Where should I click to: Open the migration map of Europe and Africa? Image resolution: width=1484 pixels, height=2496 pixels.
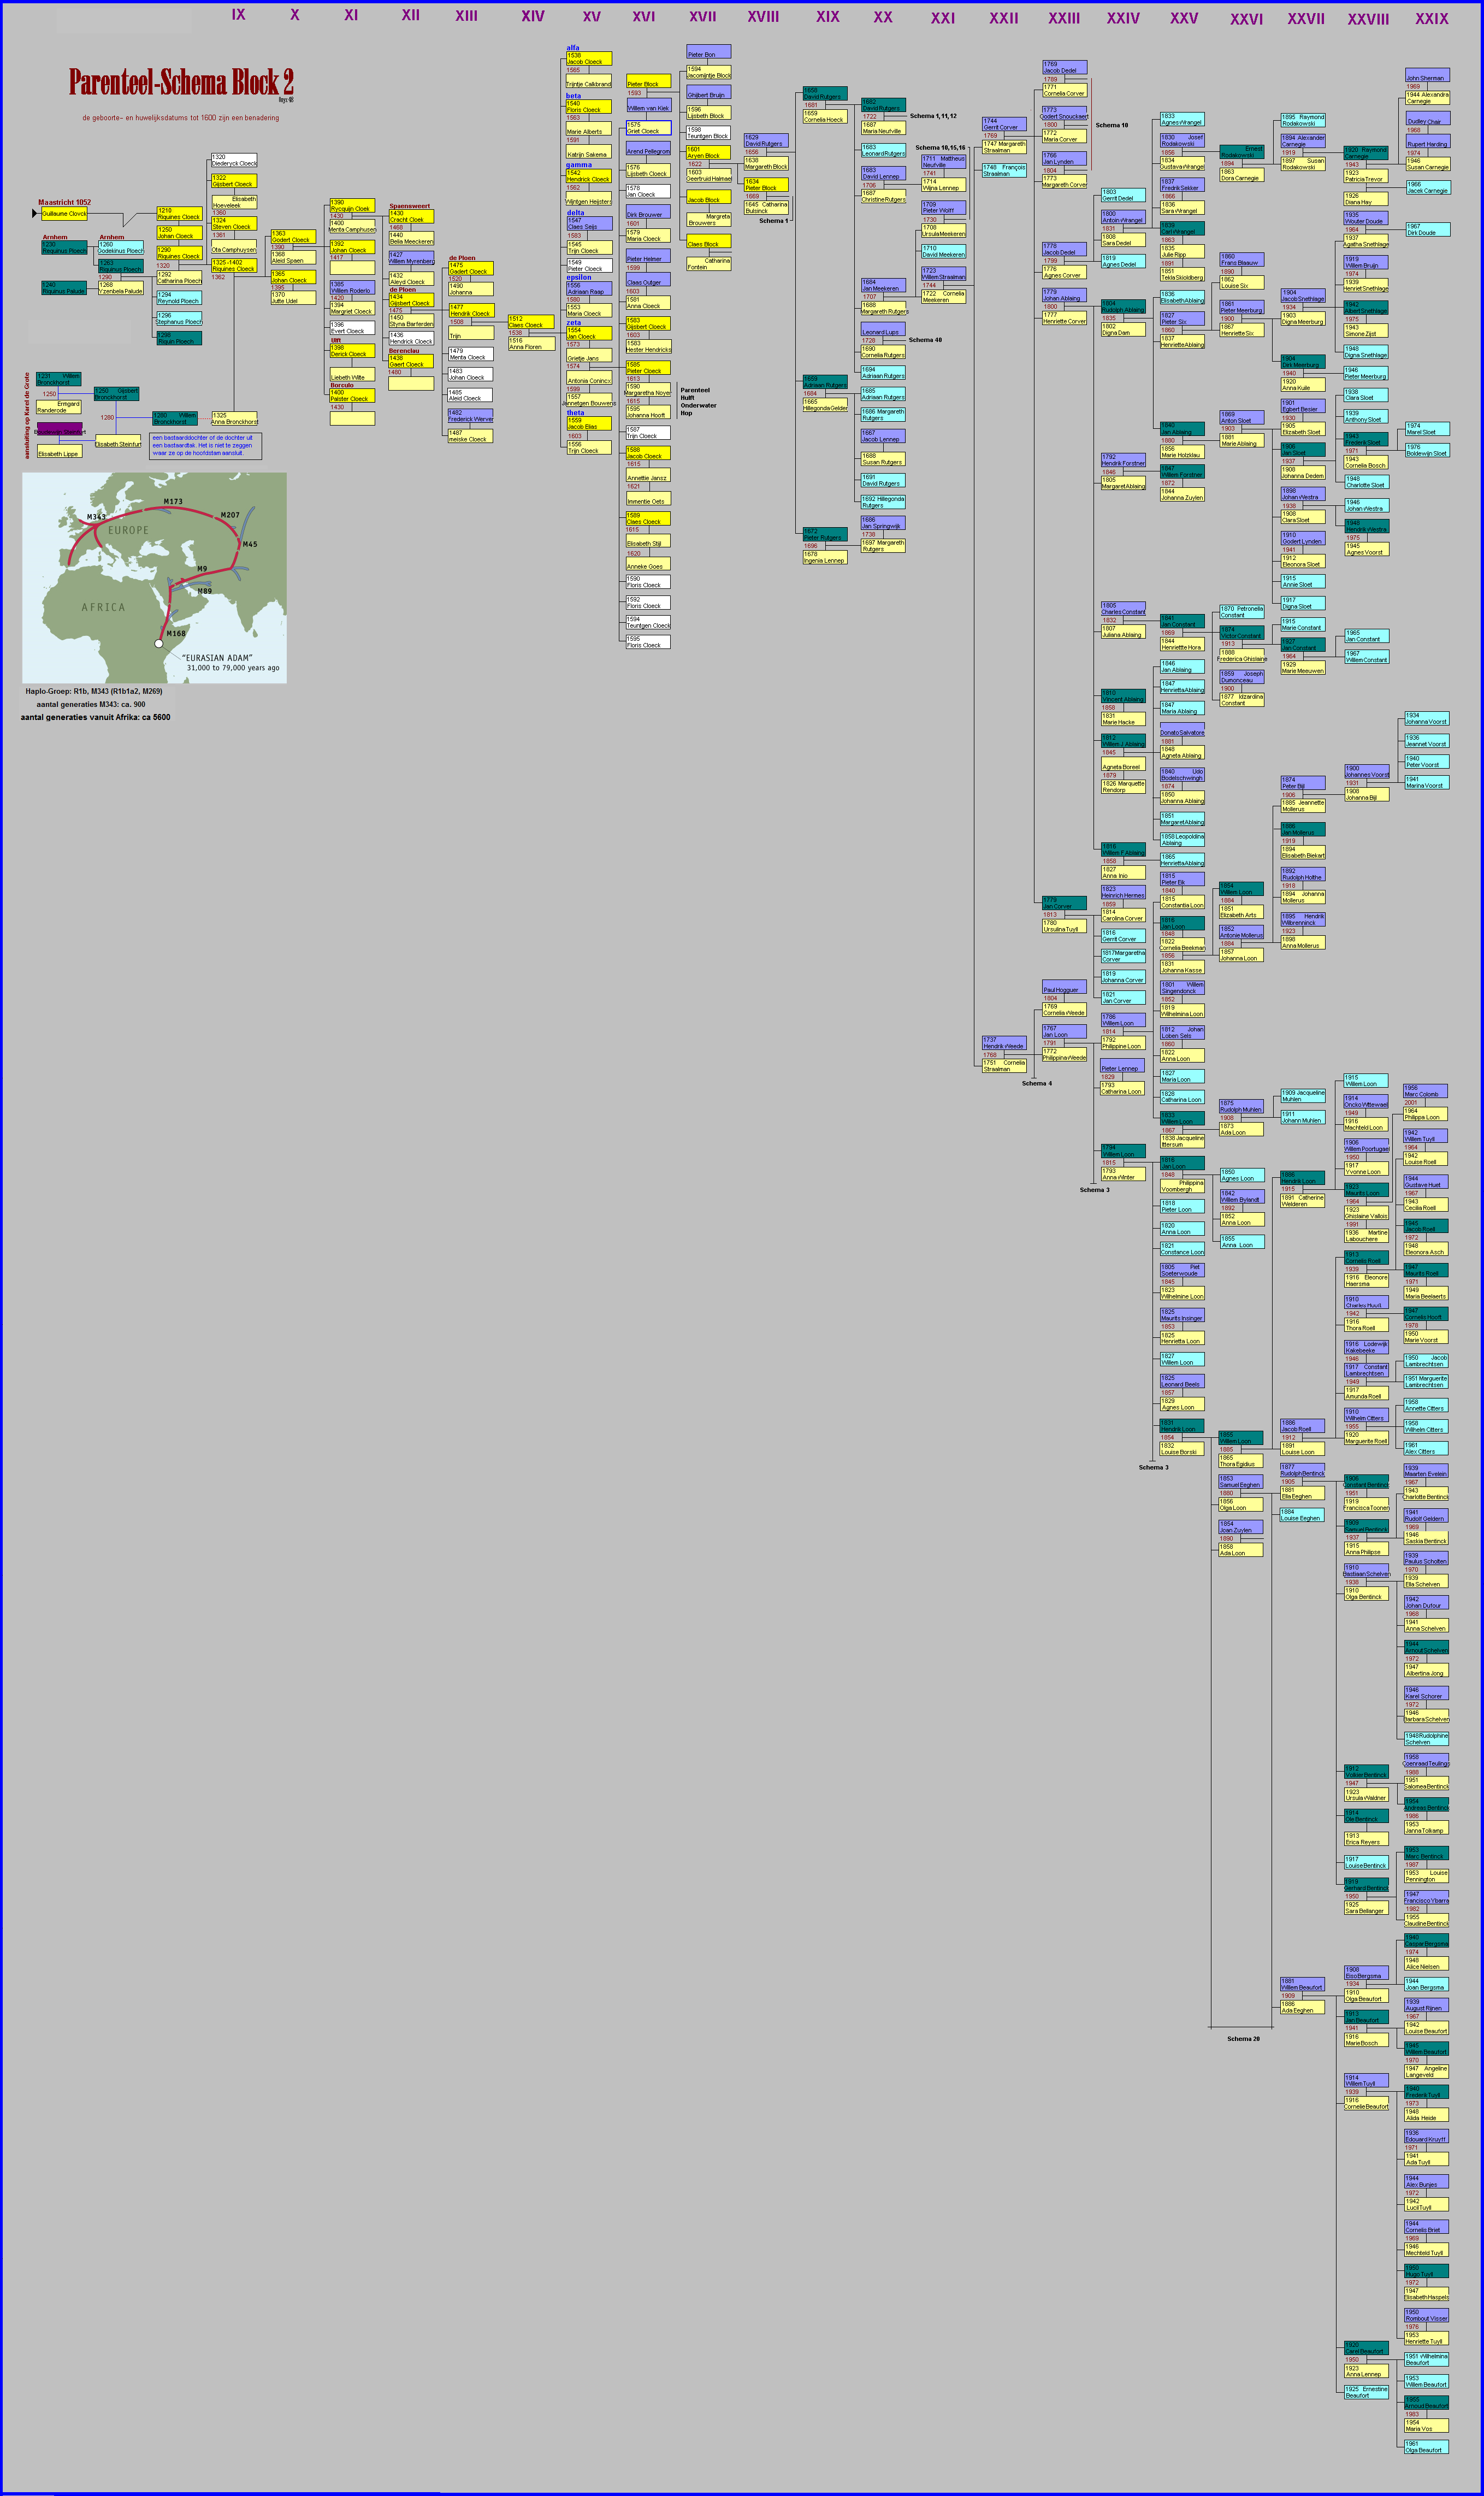tap(154, 577)
